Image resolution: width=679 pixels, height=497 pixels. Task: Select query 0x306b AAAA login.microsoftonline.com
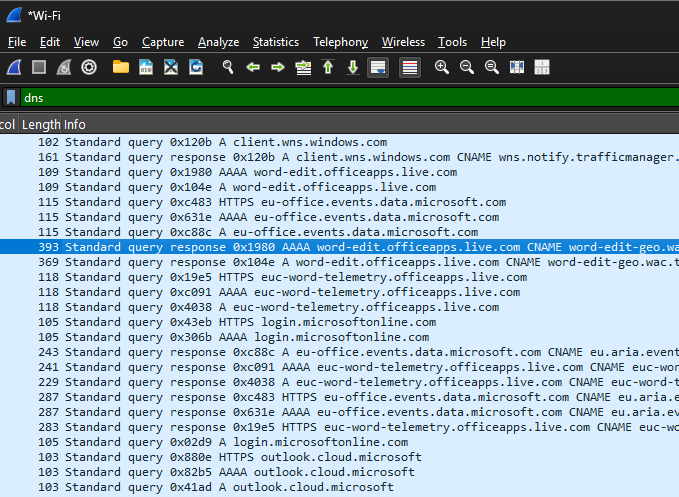tap(340, 337)
